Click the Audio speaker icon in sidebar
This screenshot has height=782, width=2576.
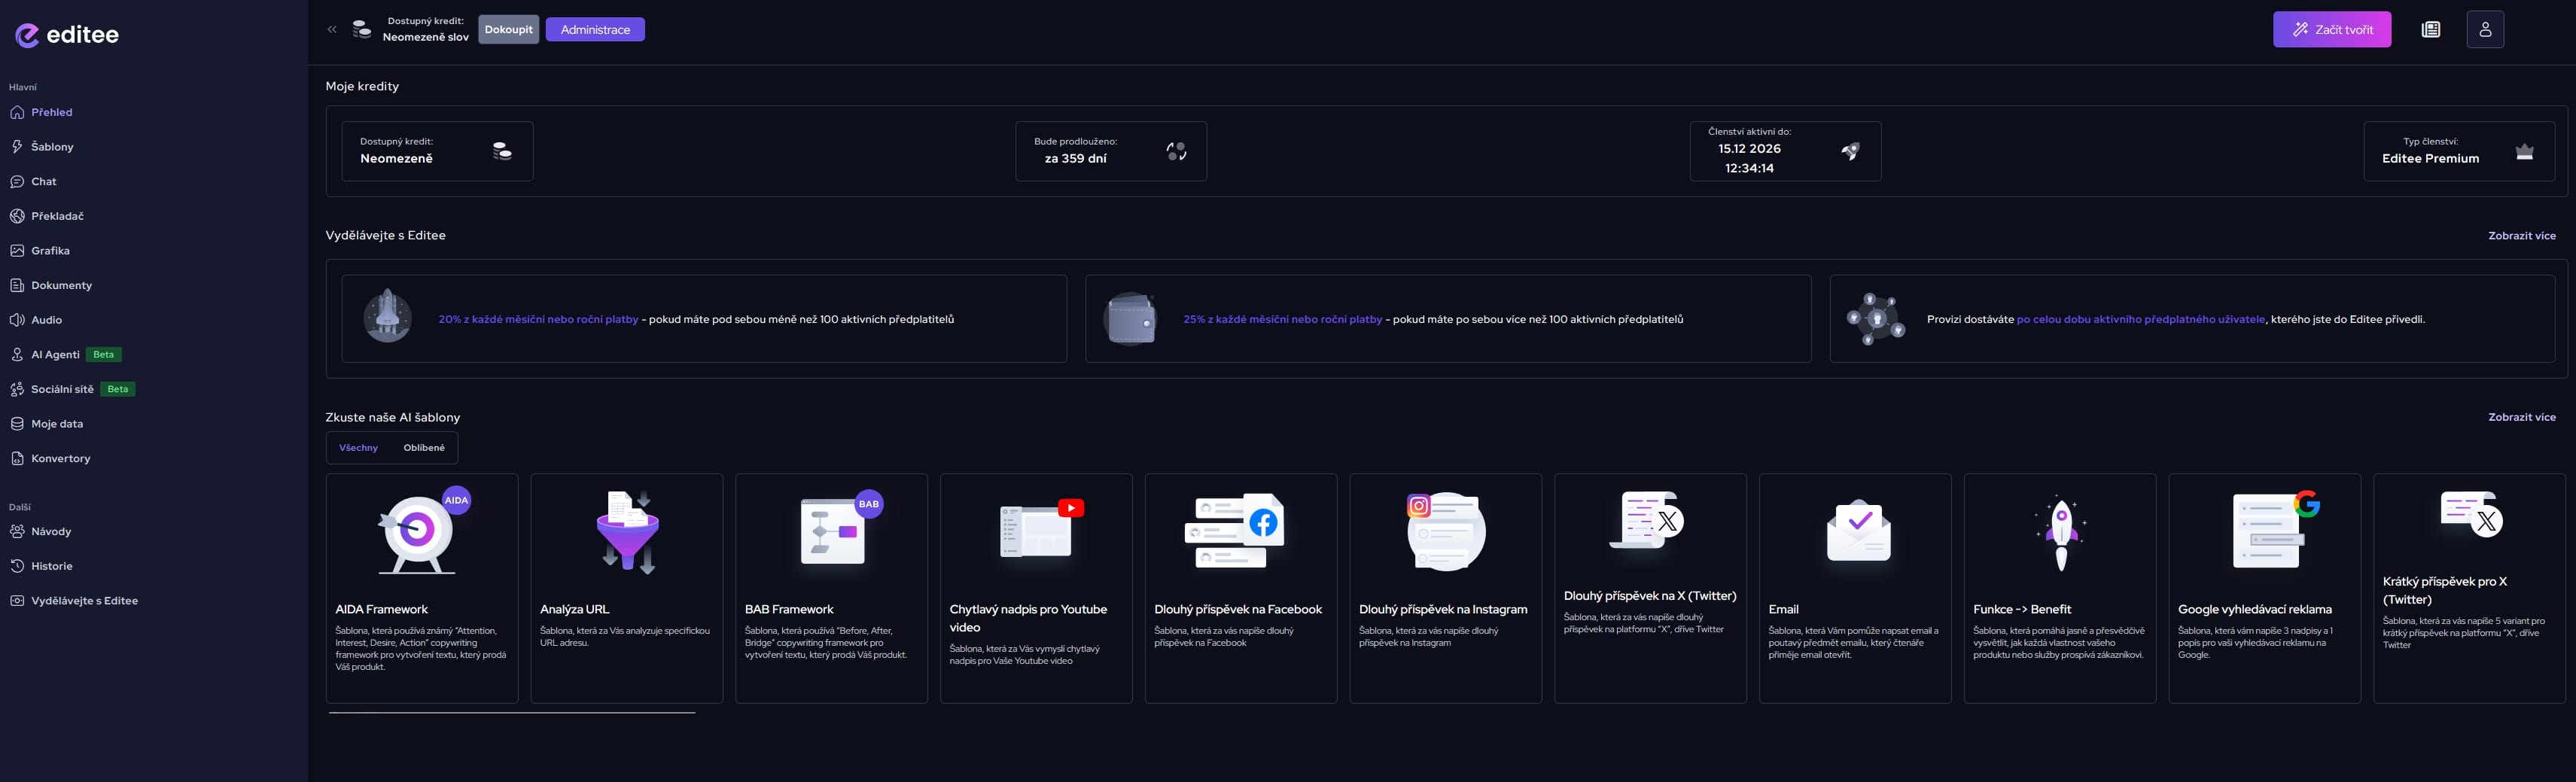click(x=17, y=320)
